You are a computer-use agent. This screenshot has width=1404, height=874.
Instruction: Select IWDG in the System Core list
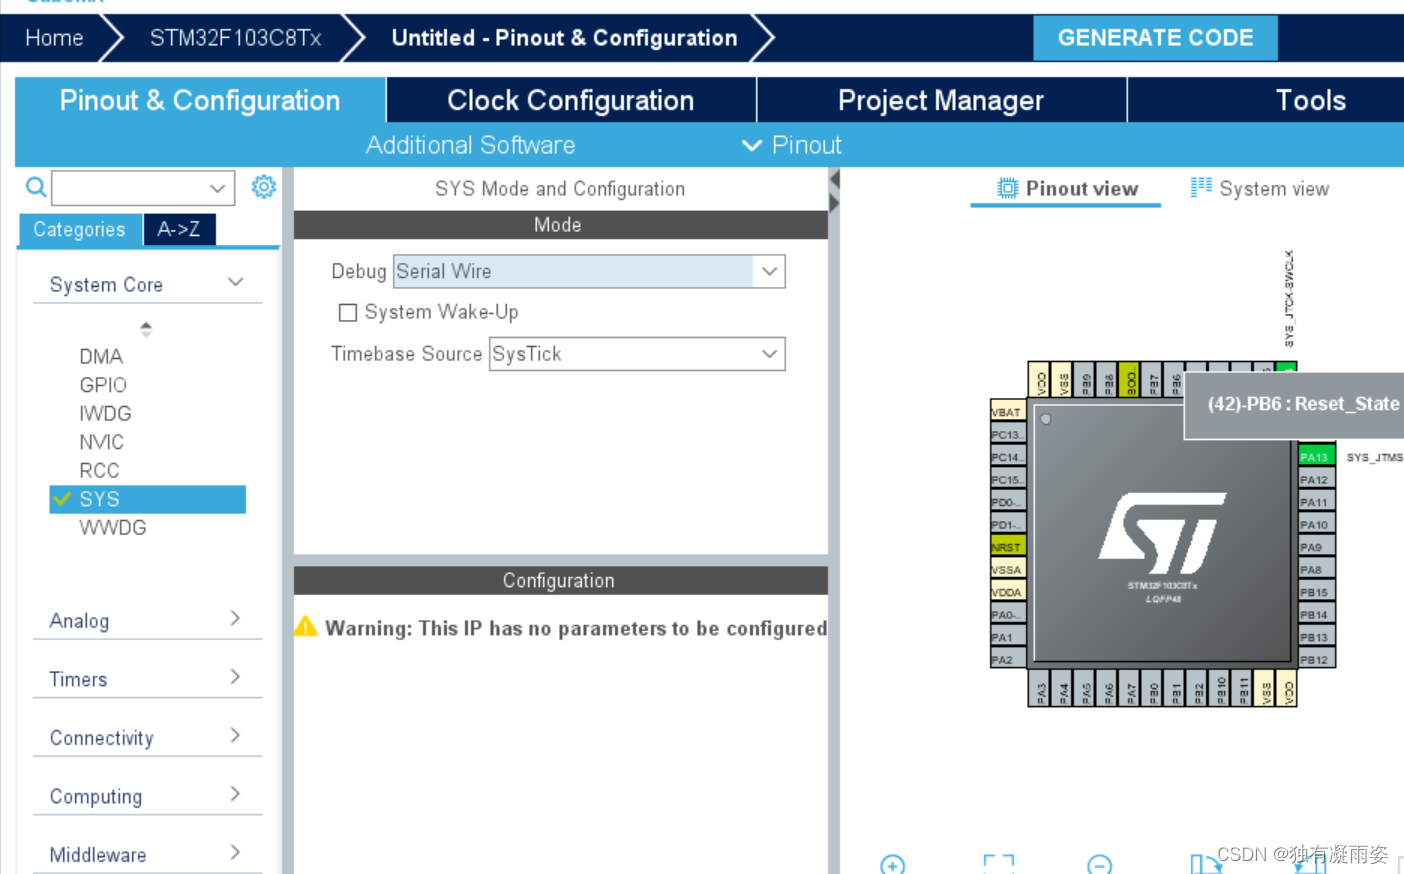coord(105,413)
